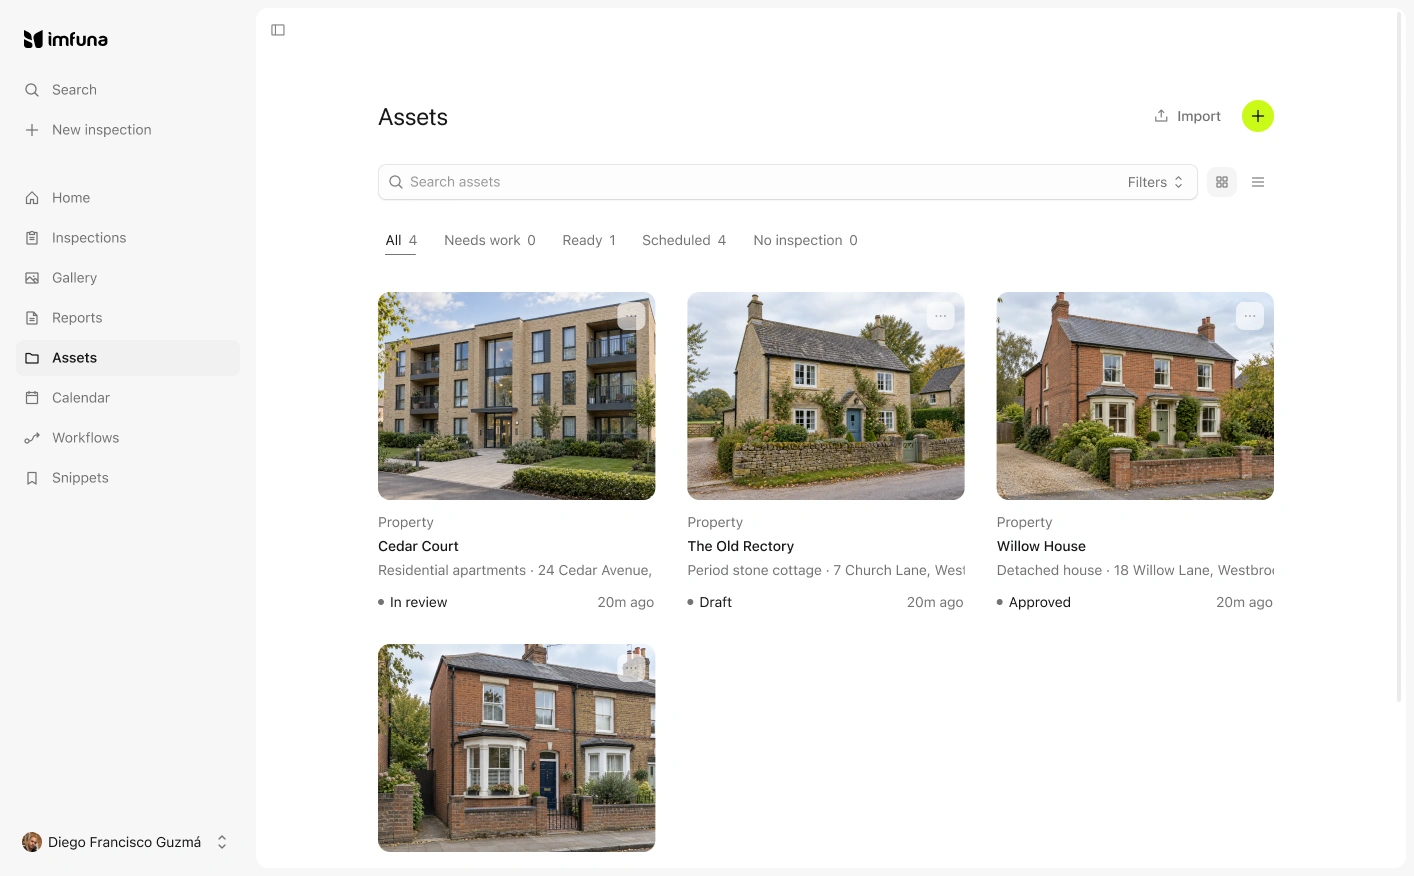The image size is (1414, 876).
Task: Open the Cedar Court property thumbnail
Action: pyautogui.click(x=516, y=396)
